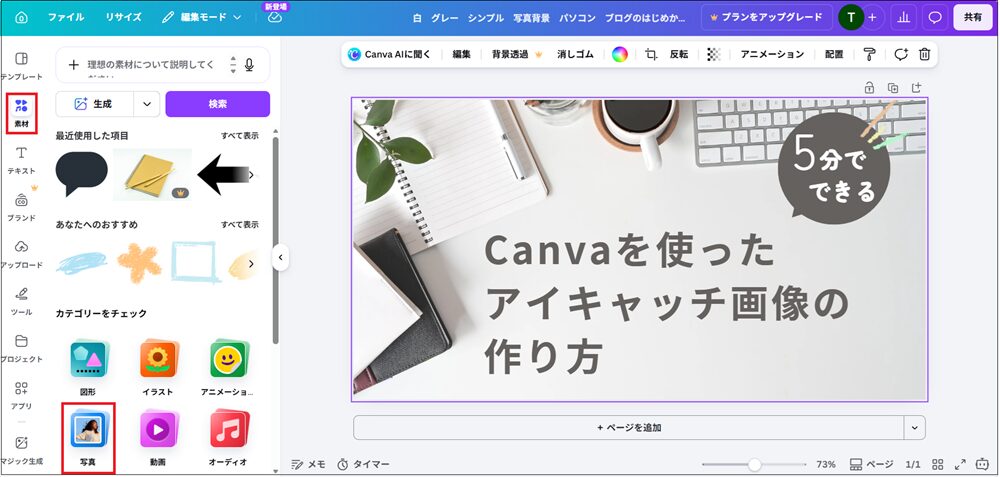Viewport: 1000px width, 477px height.
Task: Select the yellow notebook photo thumbnail
Action: coord(152,174)
